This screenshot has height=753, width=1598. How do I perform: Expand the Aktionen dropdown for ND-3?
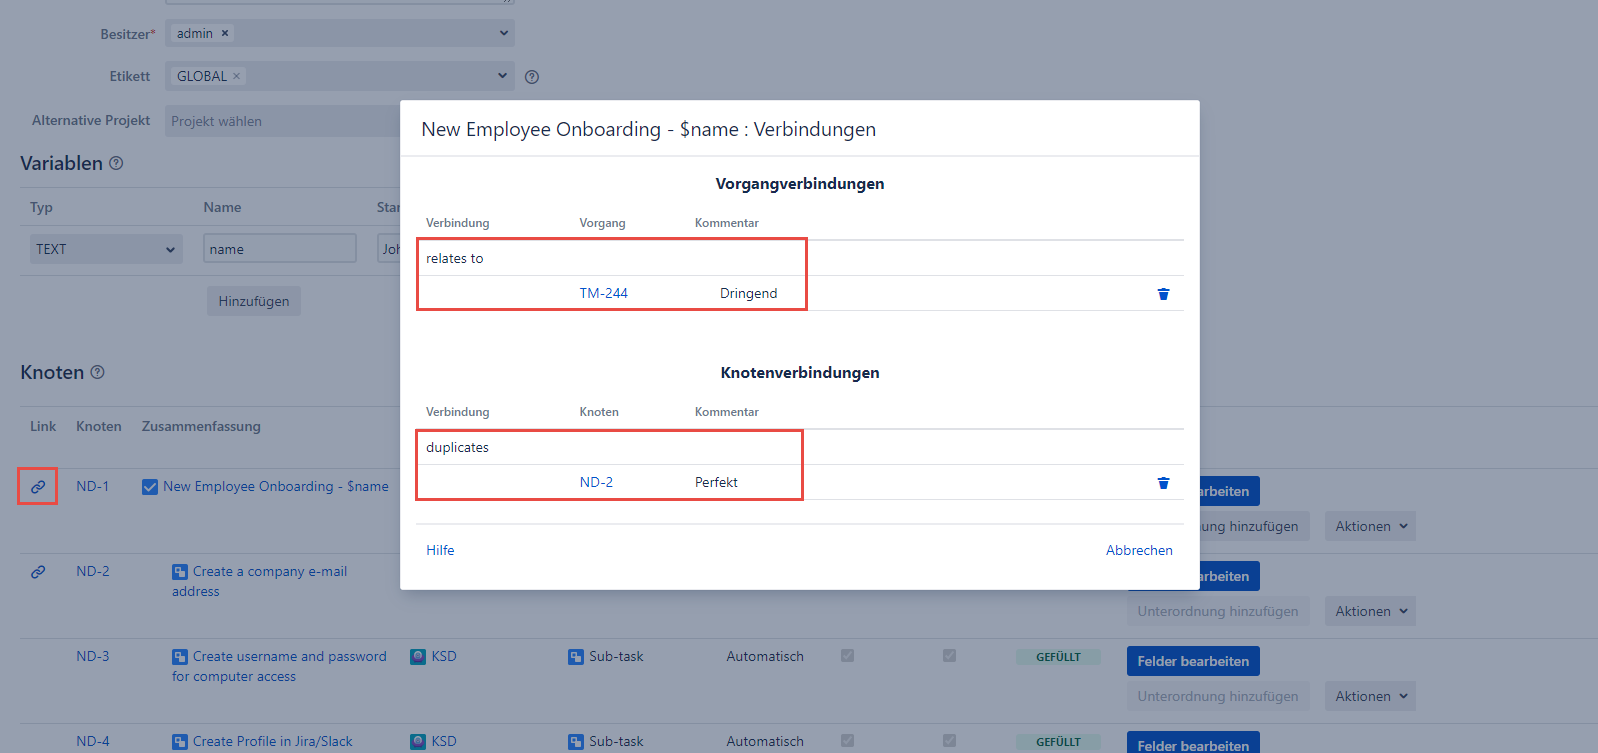click(1370, 696)
